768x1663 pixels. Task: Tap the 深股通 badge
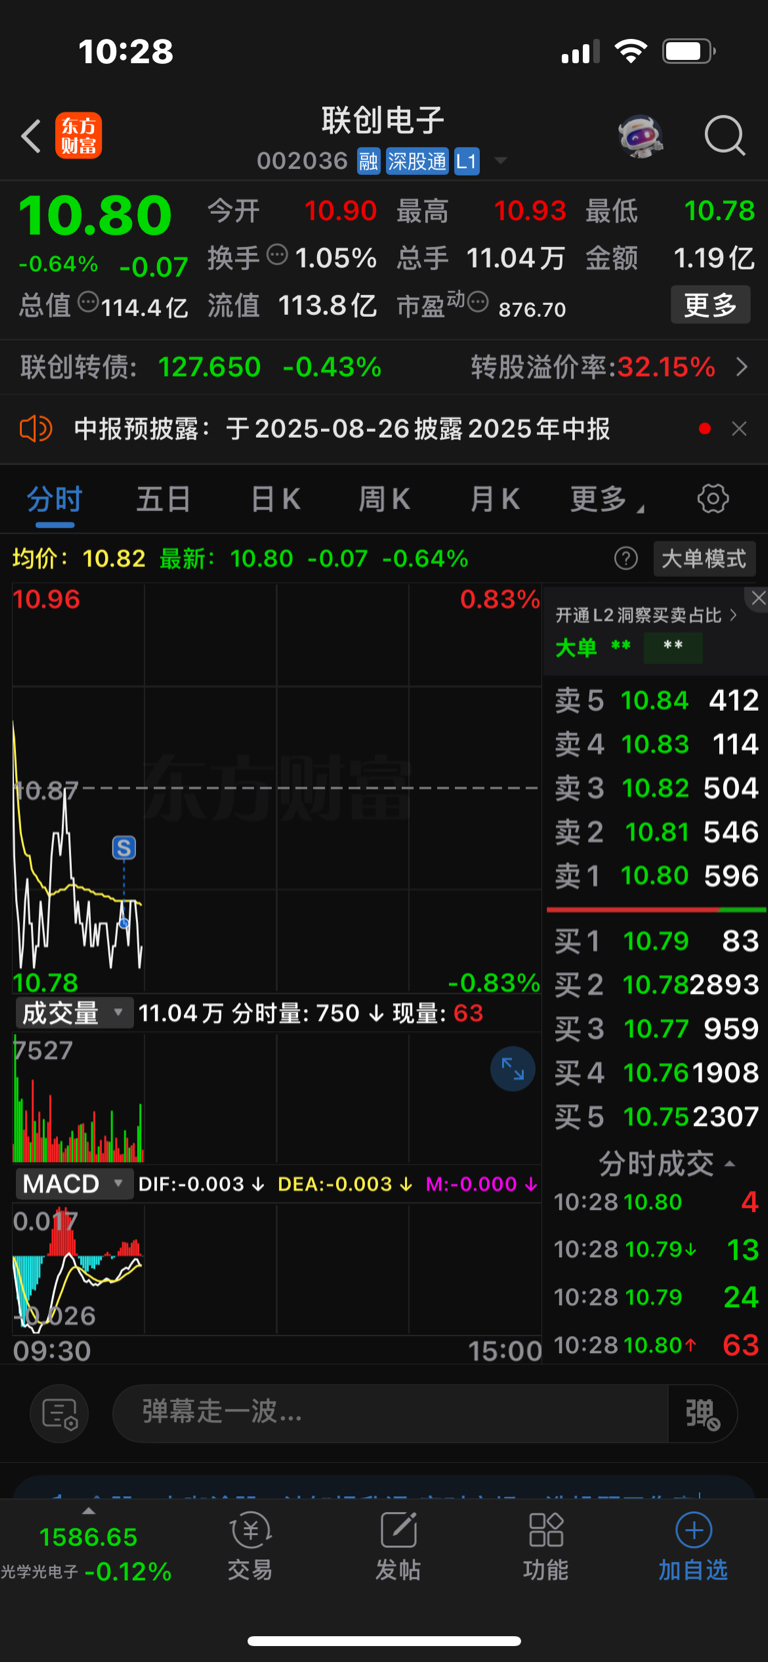point(417,161)
